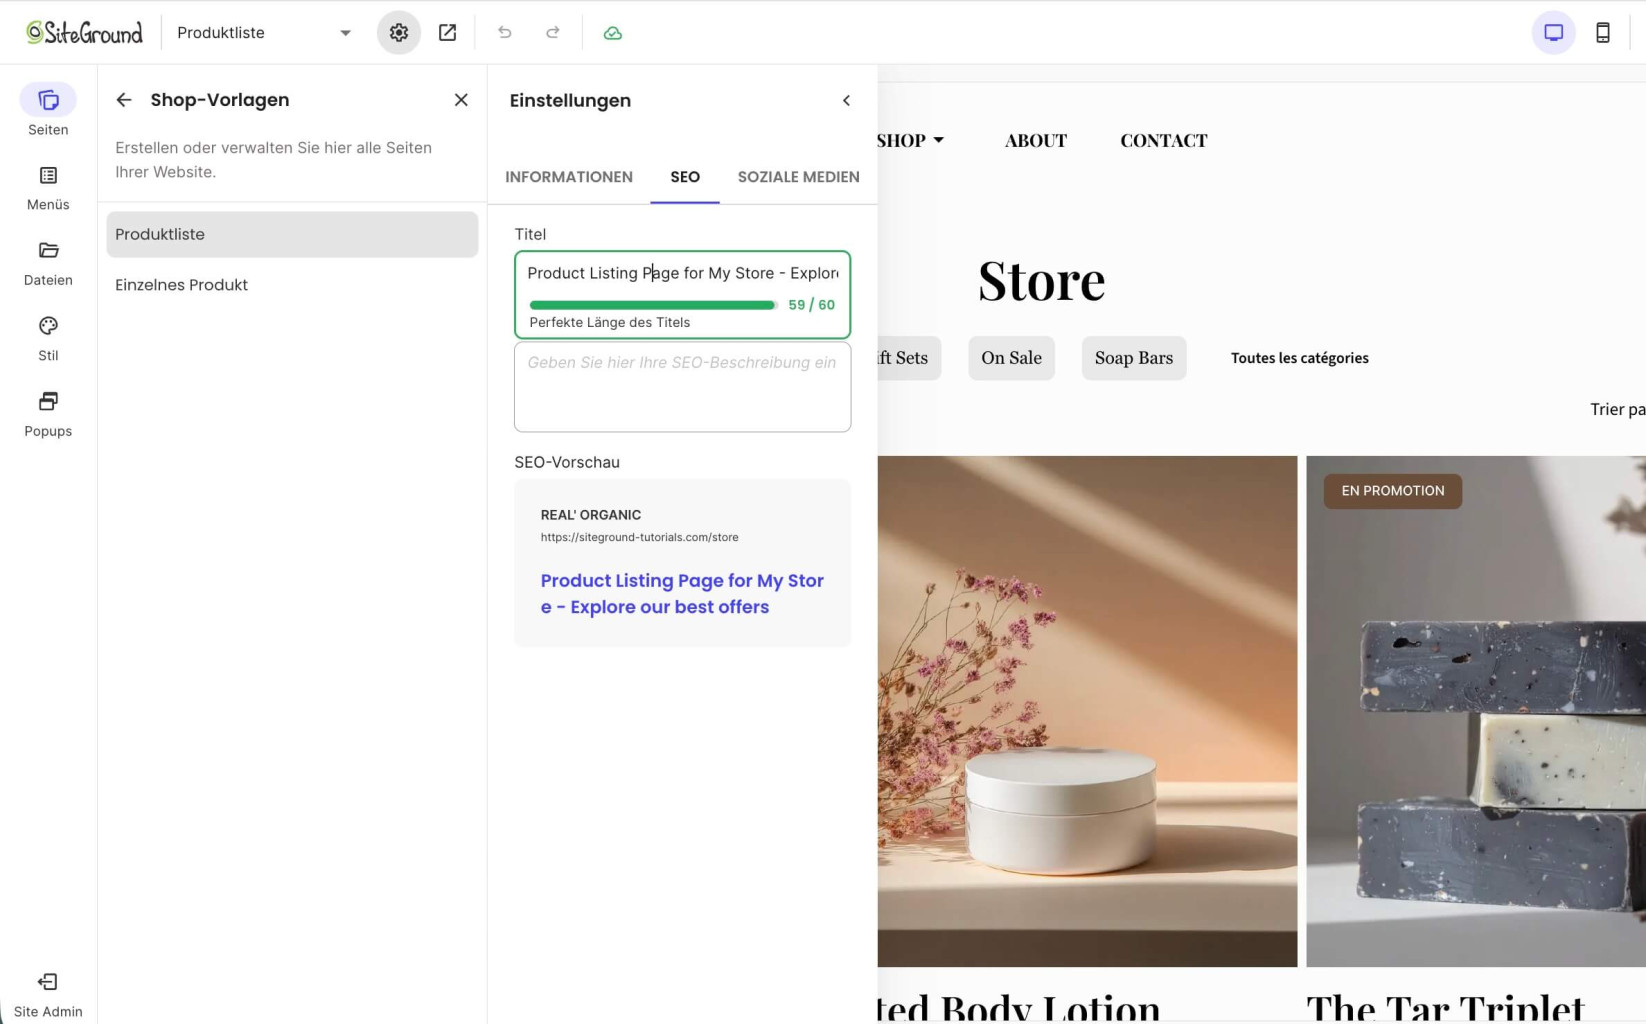Click the body lotion product image
1646x1024 pixels.
[x=1087, y=711]
